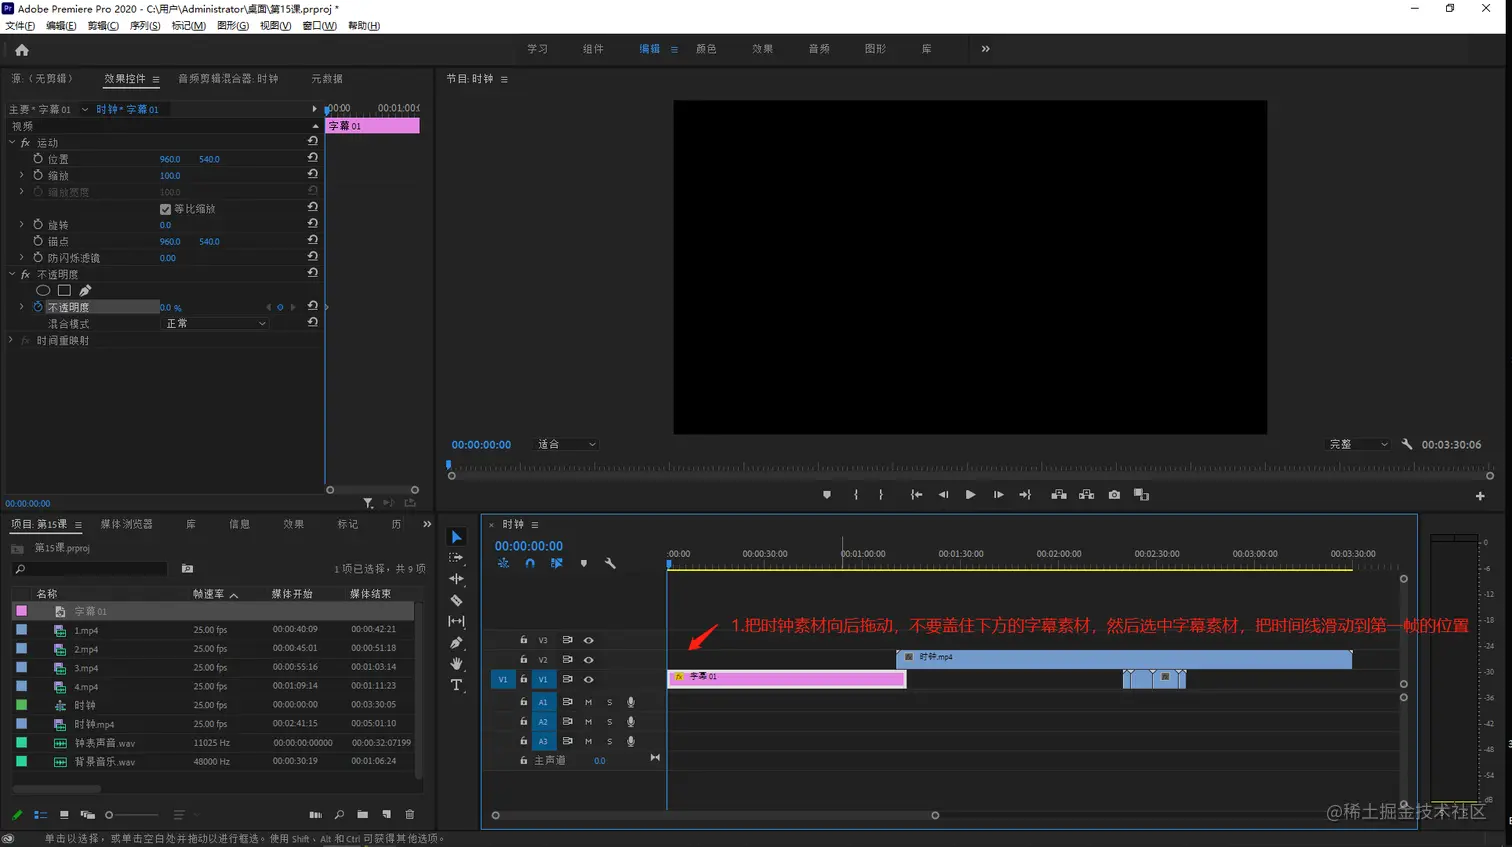1512x847 pixels.
Task: Toggle snap magnet in timeline
Action: 530,563
